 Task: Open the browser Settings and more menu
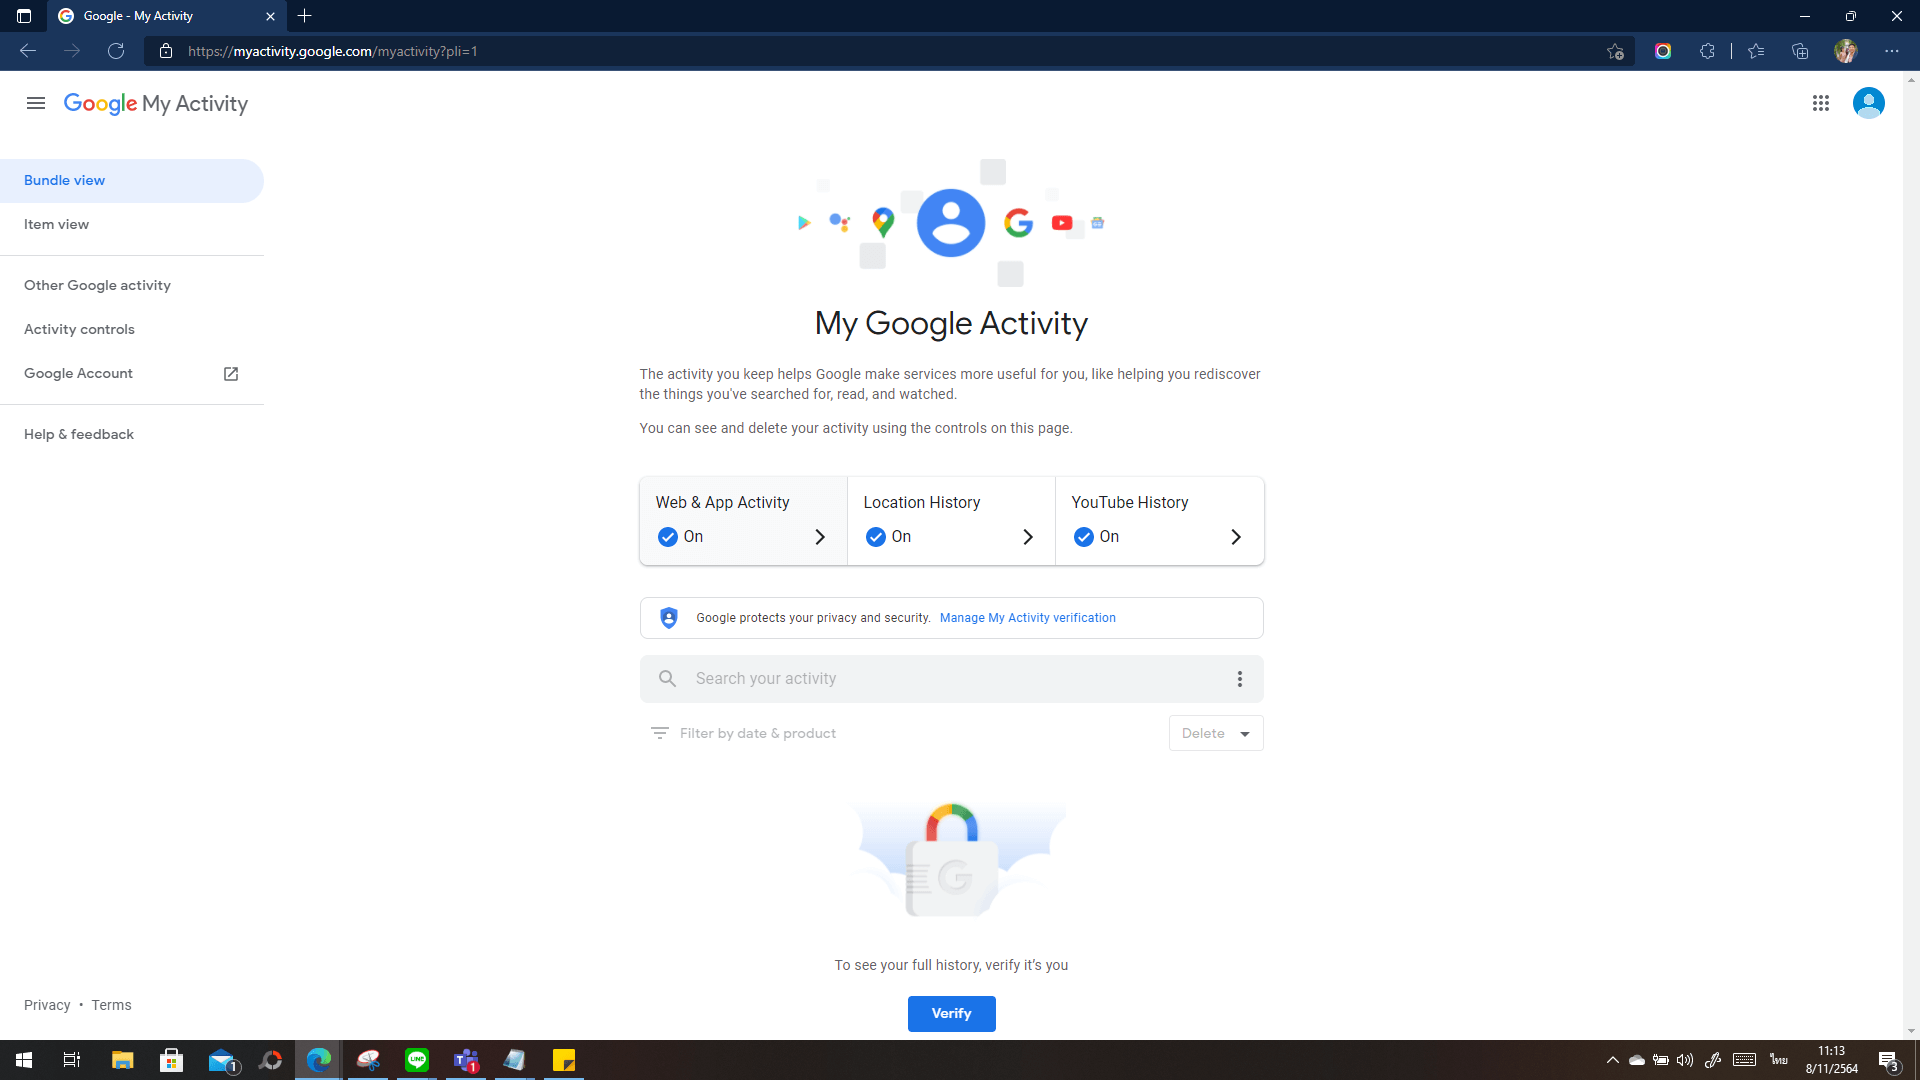(1891, 51)
